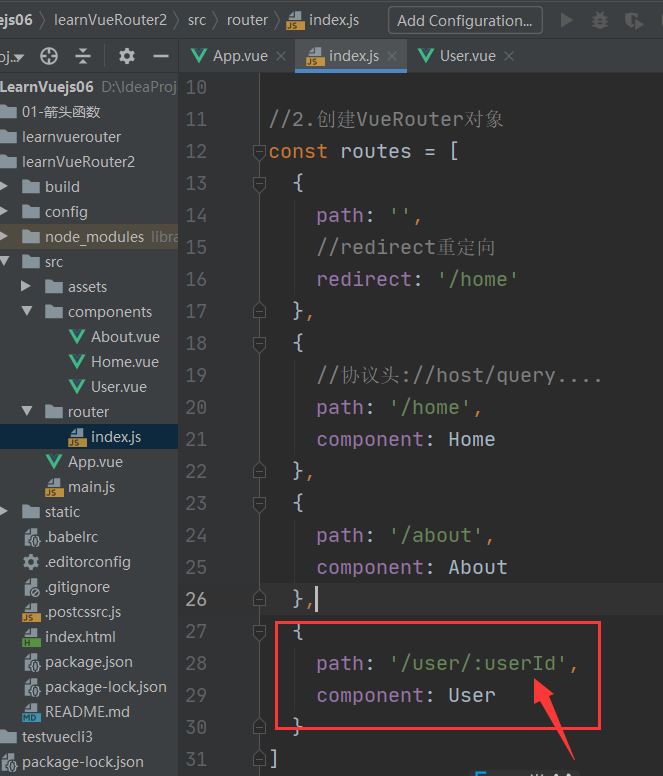
Task: Click the Run play icon in toolbar
Action: click(x=567, y=20)
